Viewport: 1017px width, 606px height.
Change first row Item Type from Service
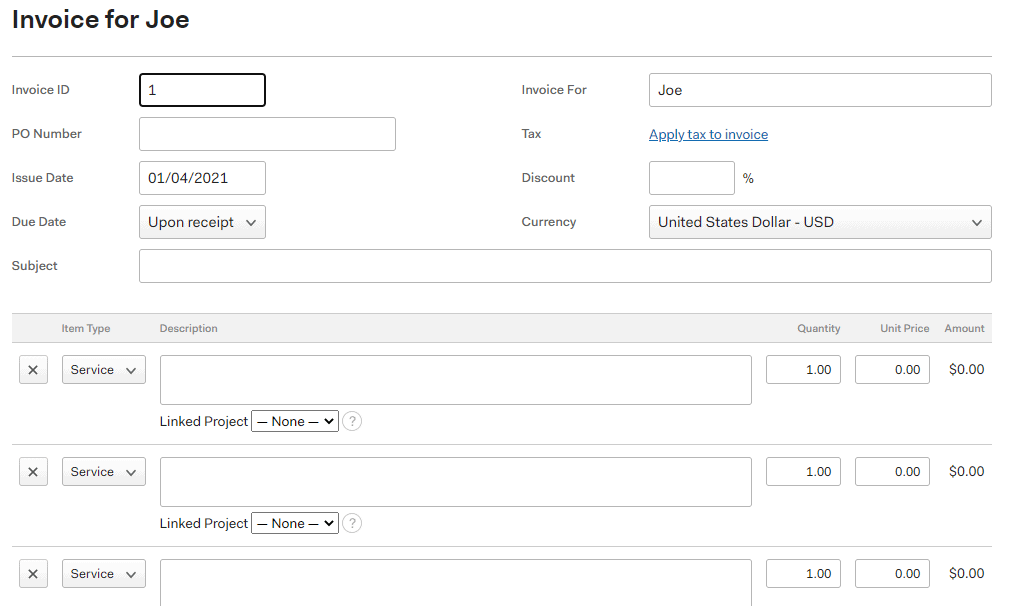coord(104,370)
